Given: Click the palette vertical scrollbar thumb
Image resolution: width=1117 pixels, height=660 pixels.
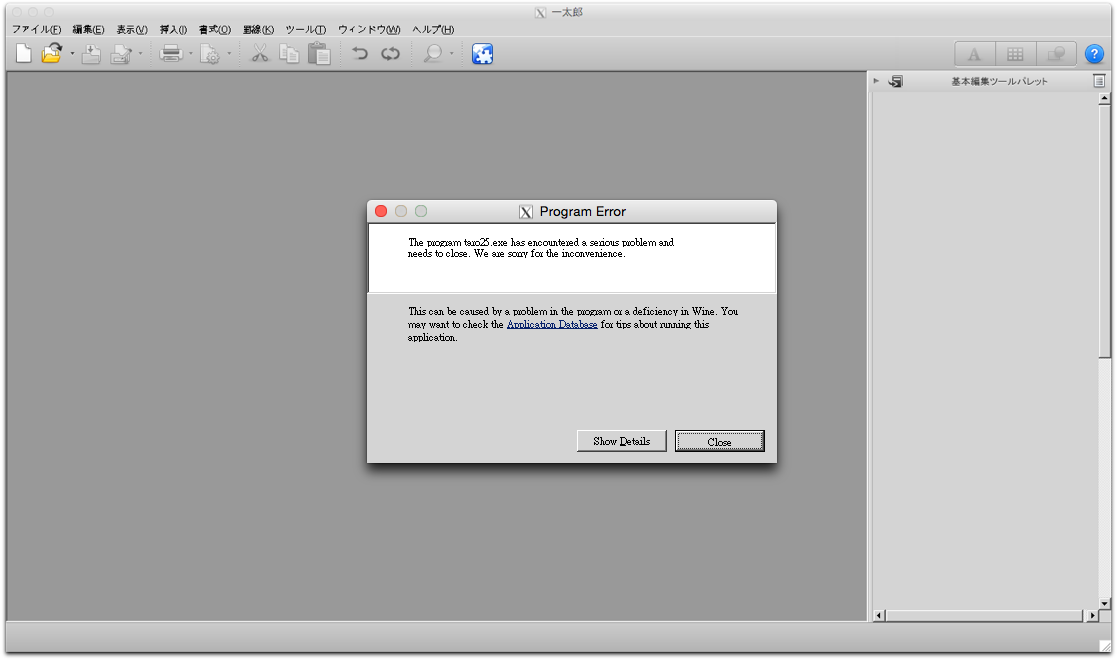Looking at the screenshot, I should [1104, 232].
